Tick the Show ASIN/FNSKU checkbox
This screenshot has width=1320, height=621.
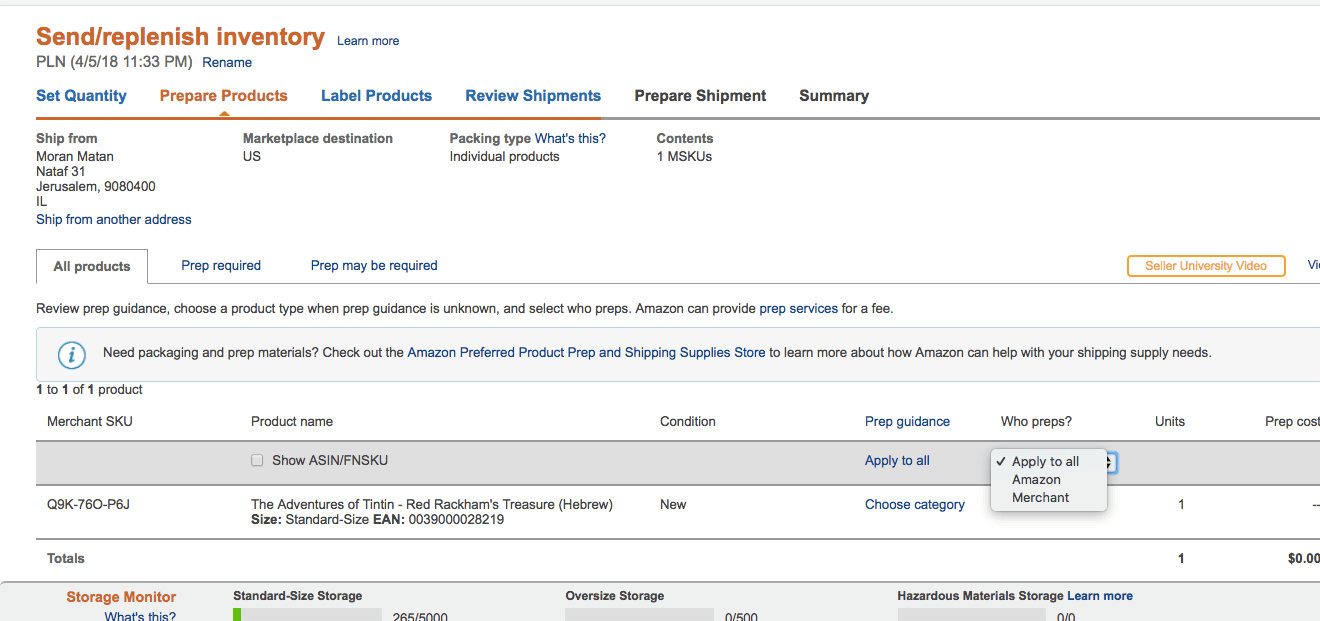coord(257,461)
